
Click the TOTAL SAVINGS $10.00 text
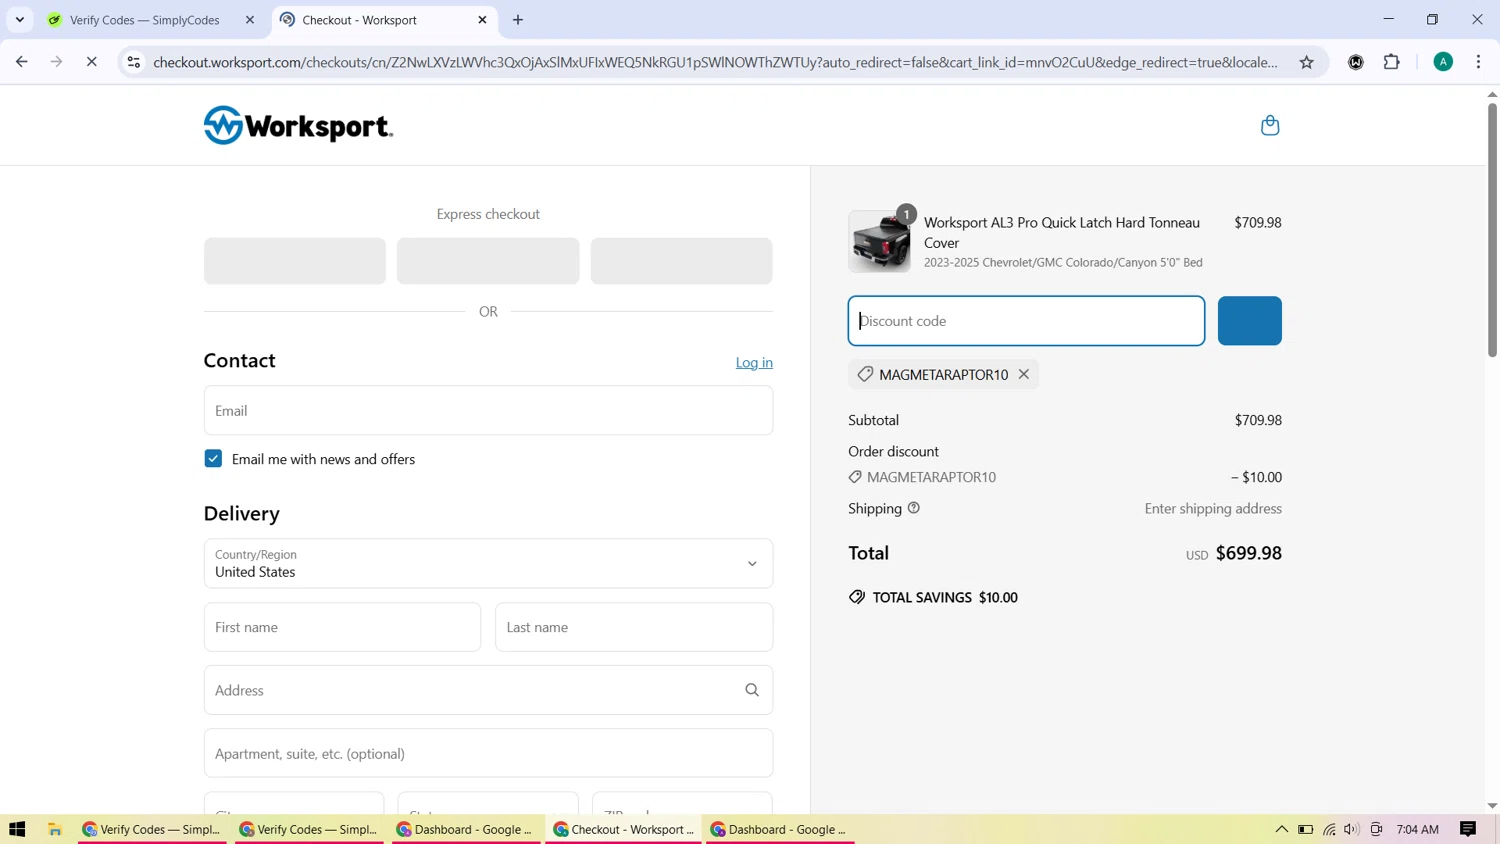(945, 597)
